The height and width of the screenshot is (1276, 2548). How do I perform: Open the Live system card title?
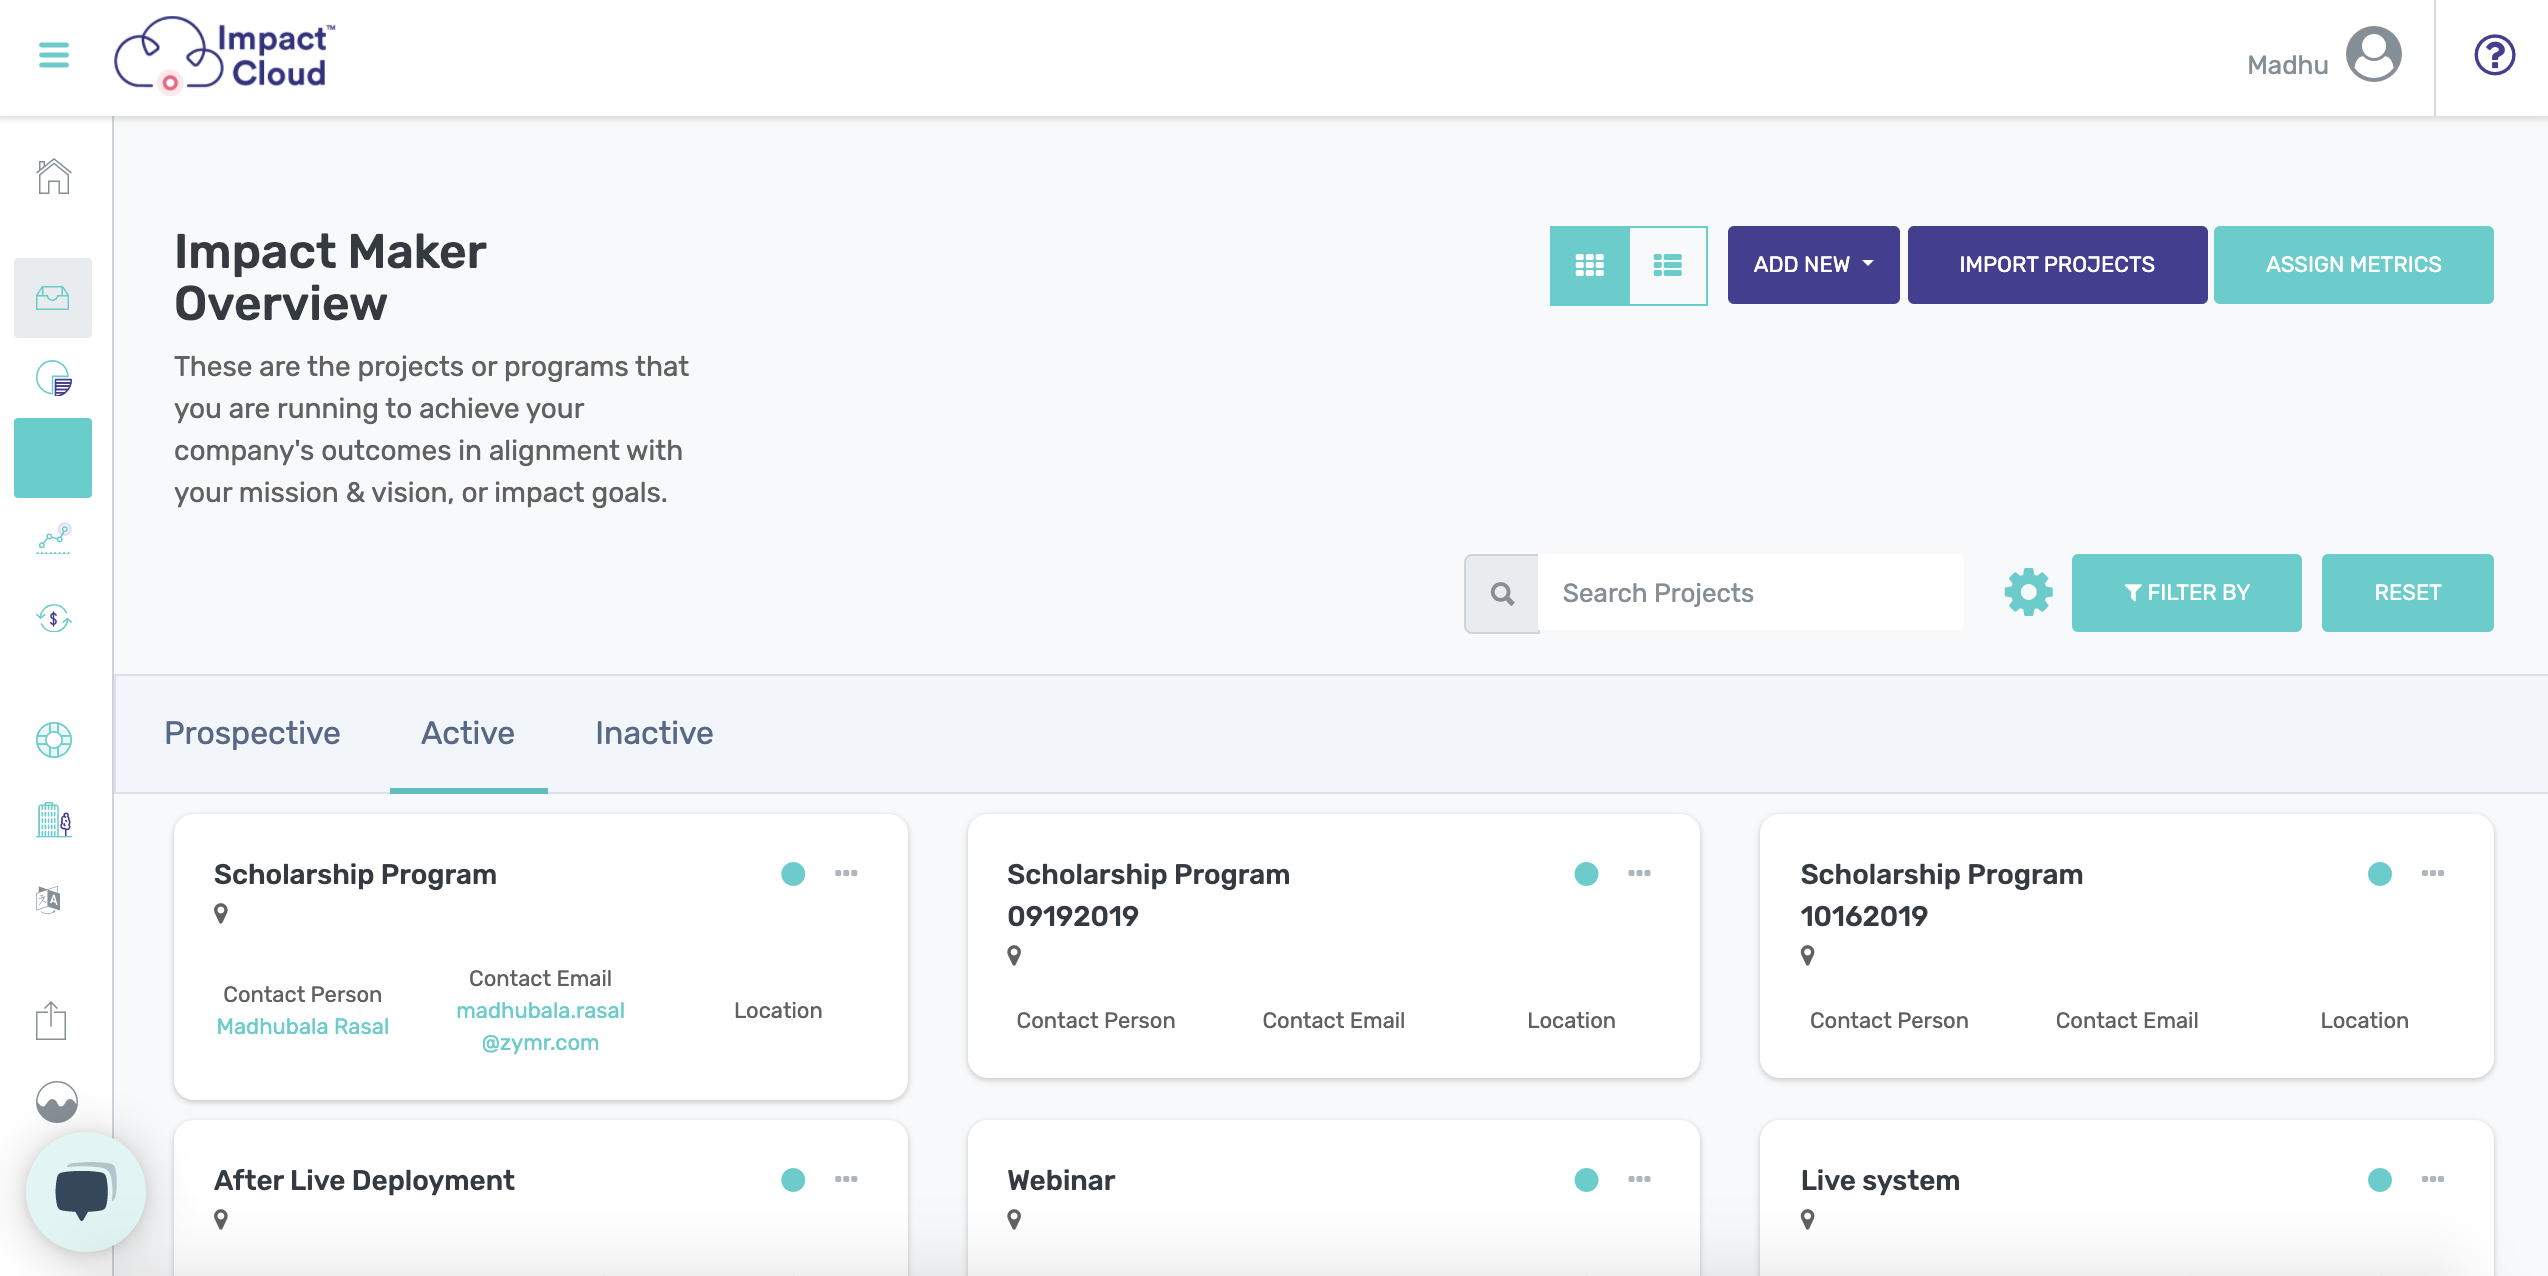click(x=1880, y=1180)
